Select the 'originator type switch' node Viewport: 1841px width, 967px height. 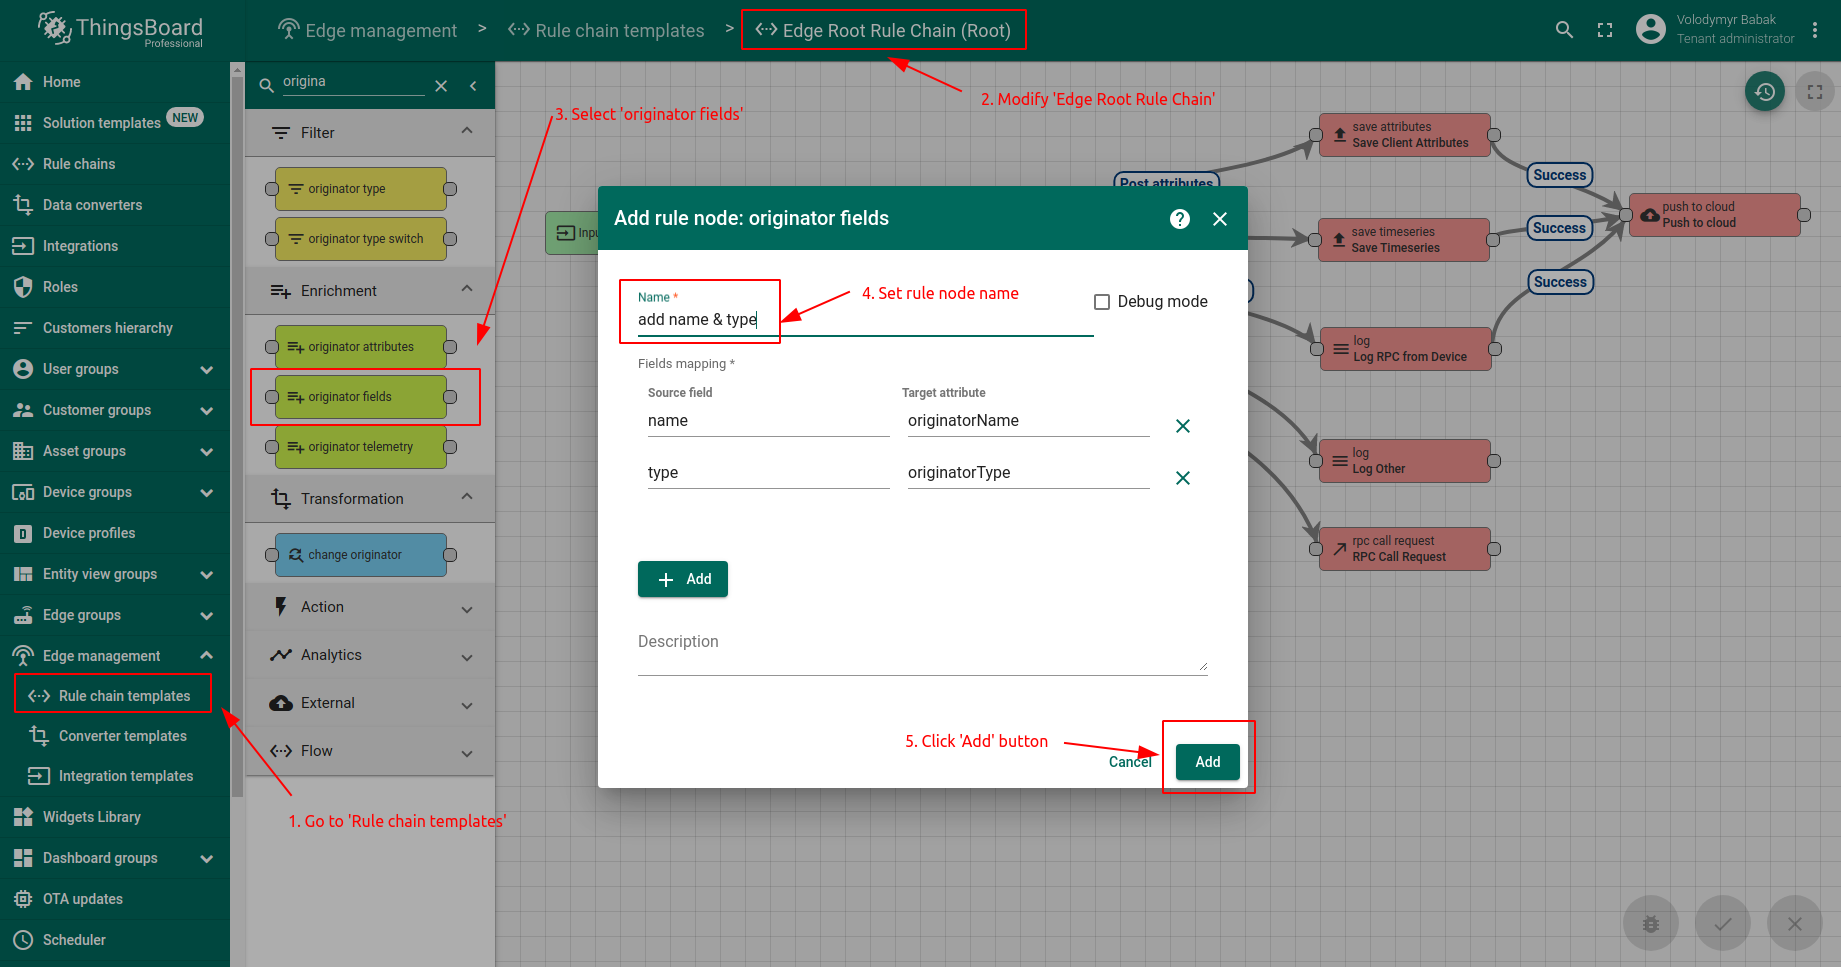click(361, 239)
